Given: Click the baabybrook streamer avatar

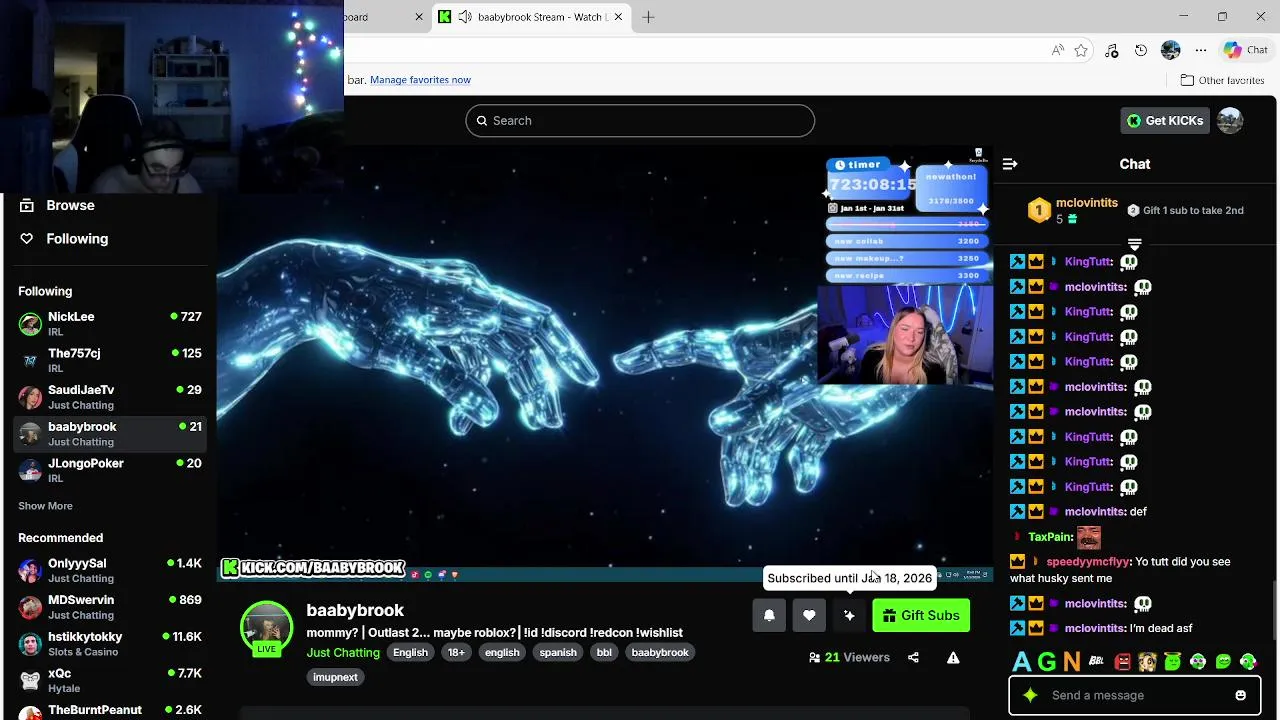Looking at the screenshot, I should [x=266, y=627].
